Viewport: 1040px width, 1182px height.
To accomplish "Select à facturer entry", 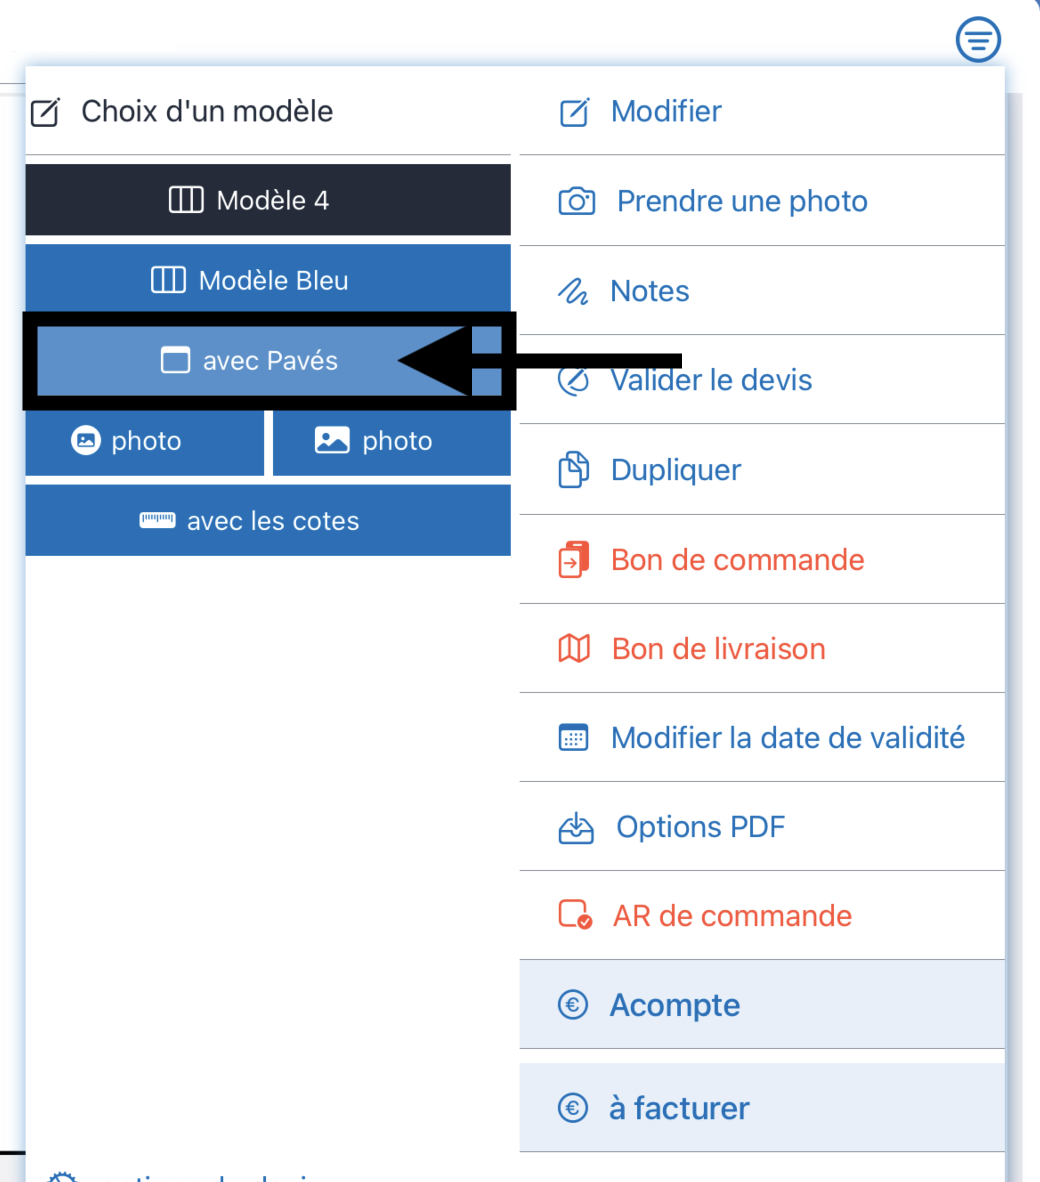I will click(762, 1107).
